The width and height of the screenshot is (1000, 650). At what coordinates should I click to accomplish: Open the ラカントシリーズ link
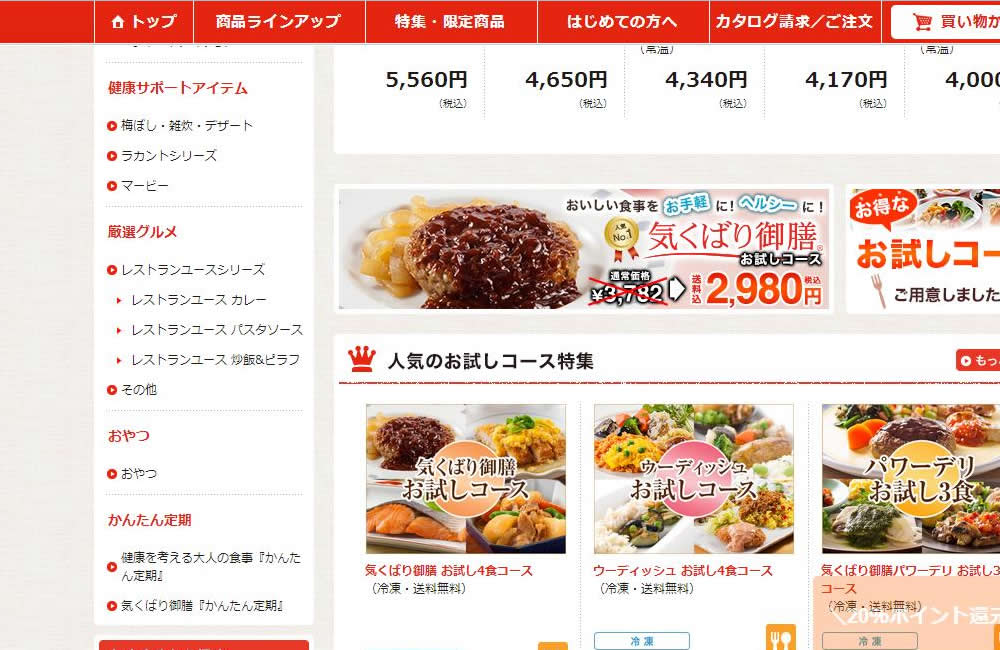[169, 156]
